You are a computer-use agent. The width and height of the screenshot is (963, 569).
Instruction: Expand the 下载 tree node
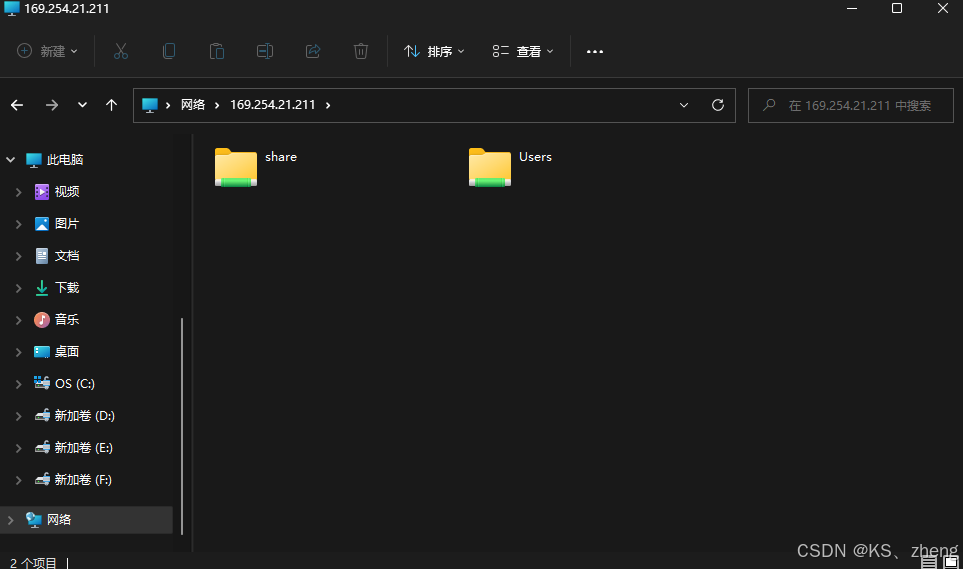click(18, 288)
